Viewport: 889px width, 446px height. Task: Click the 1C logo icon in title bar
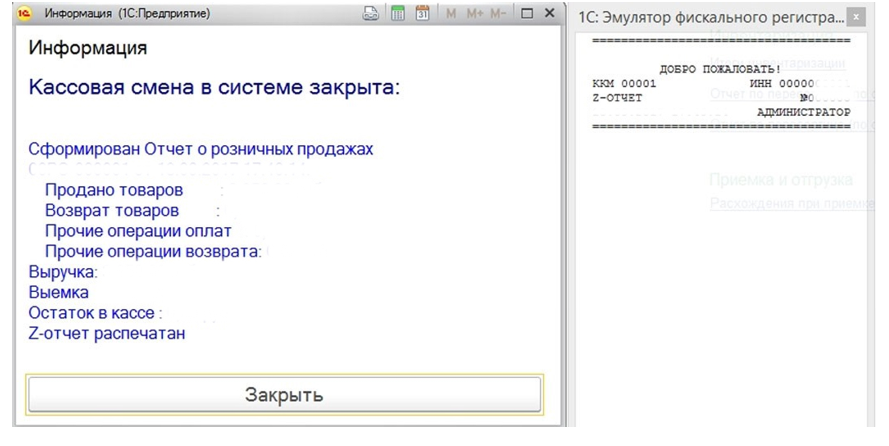(x=25, y=15)
